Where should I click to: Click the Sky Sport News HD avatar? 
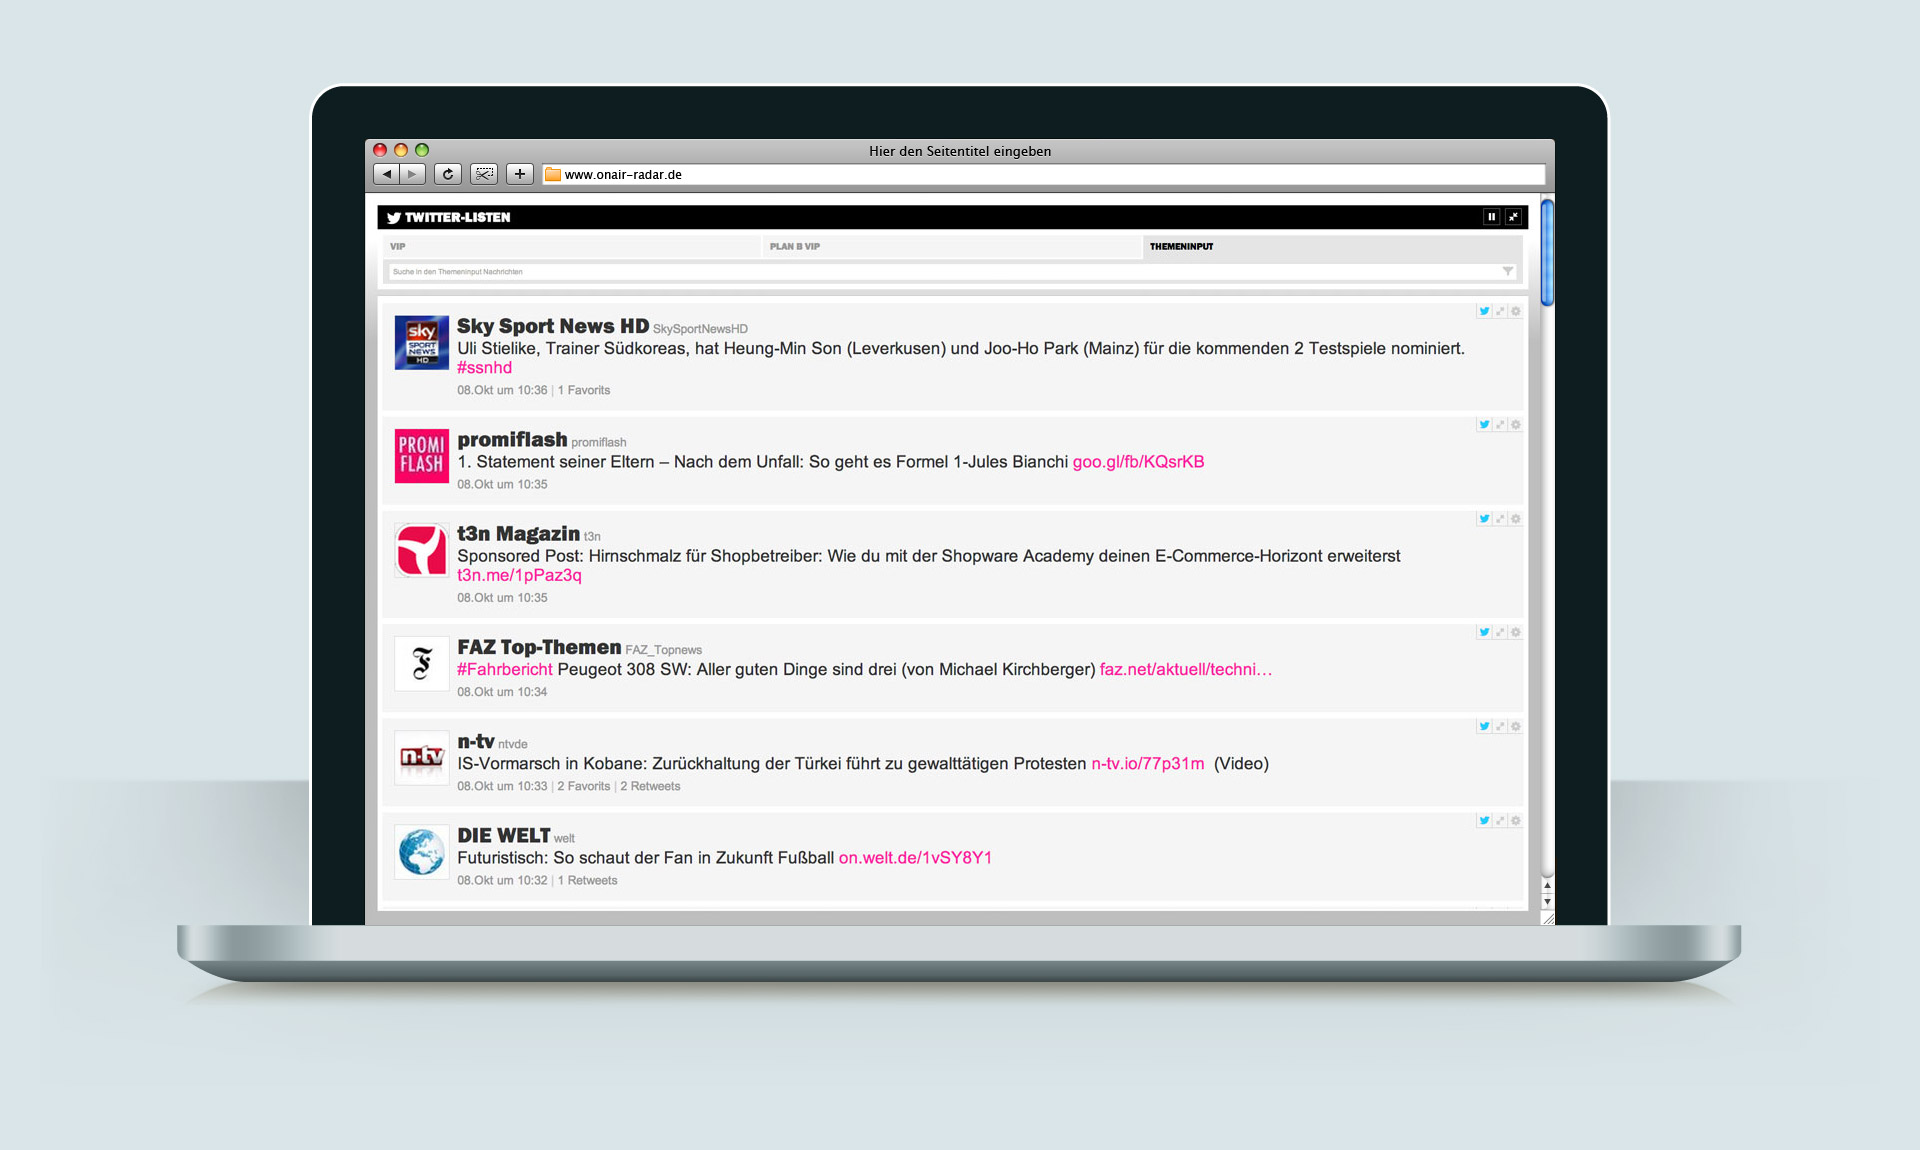coord(422,343)
